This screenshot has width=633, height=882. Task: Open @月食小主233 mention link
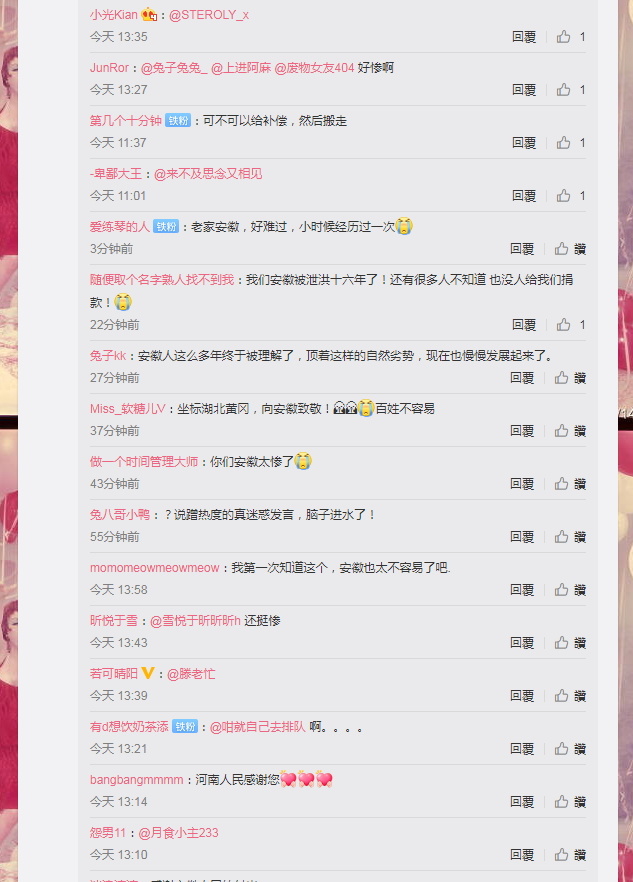tap(178, 832)
